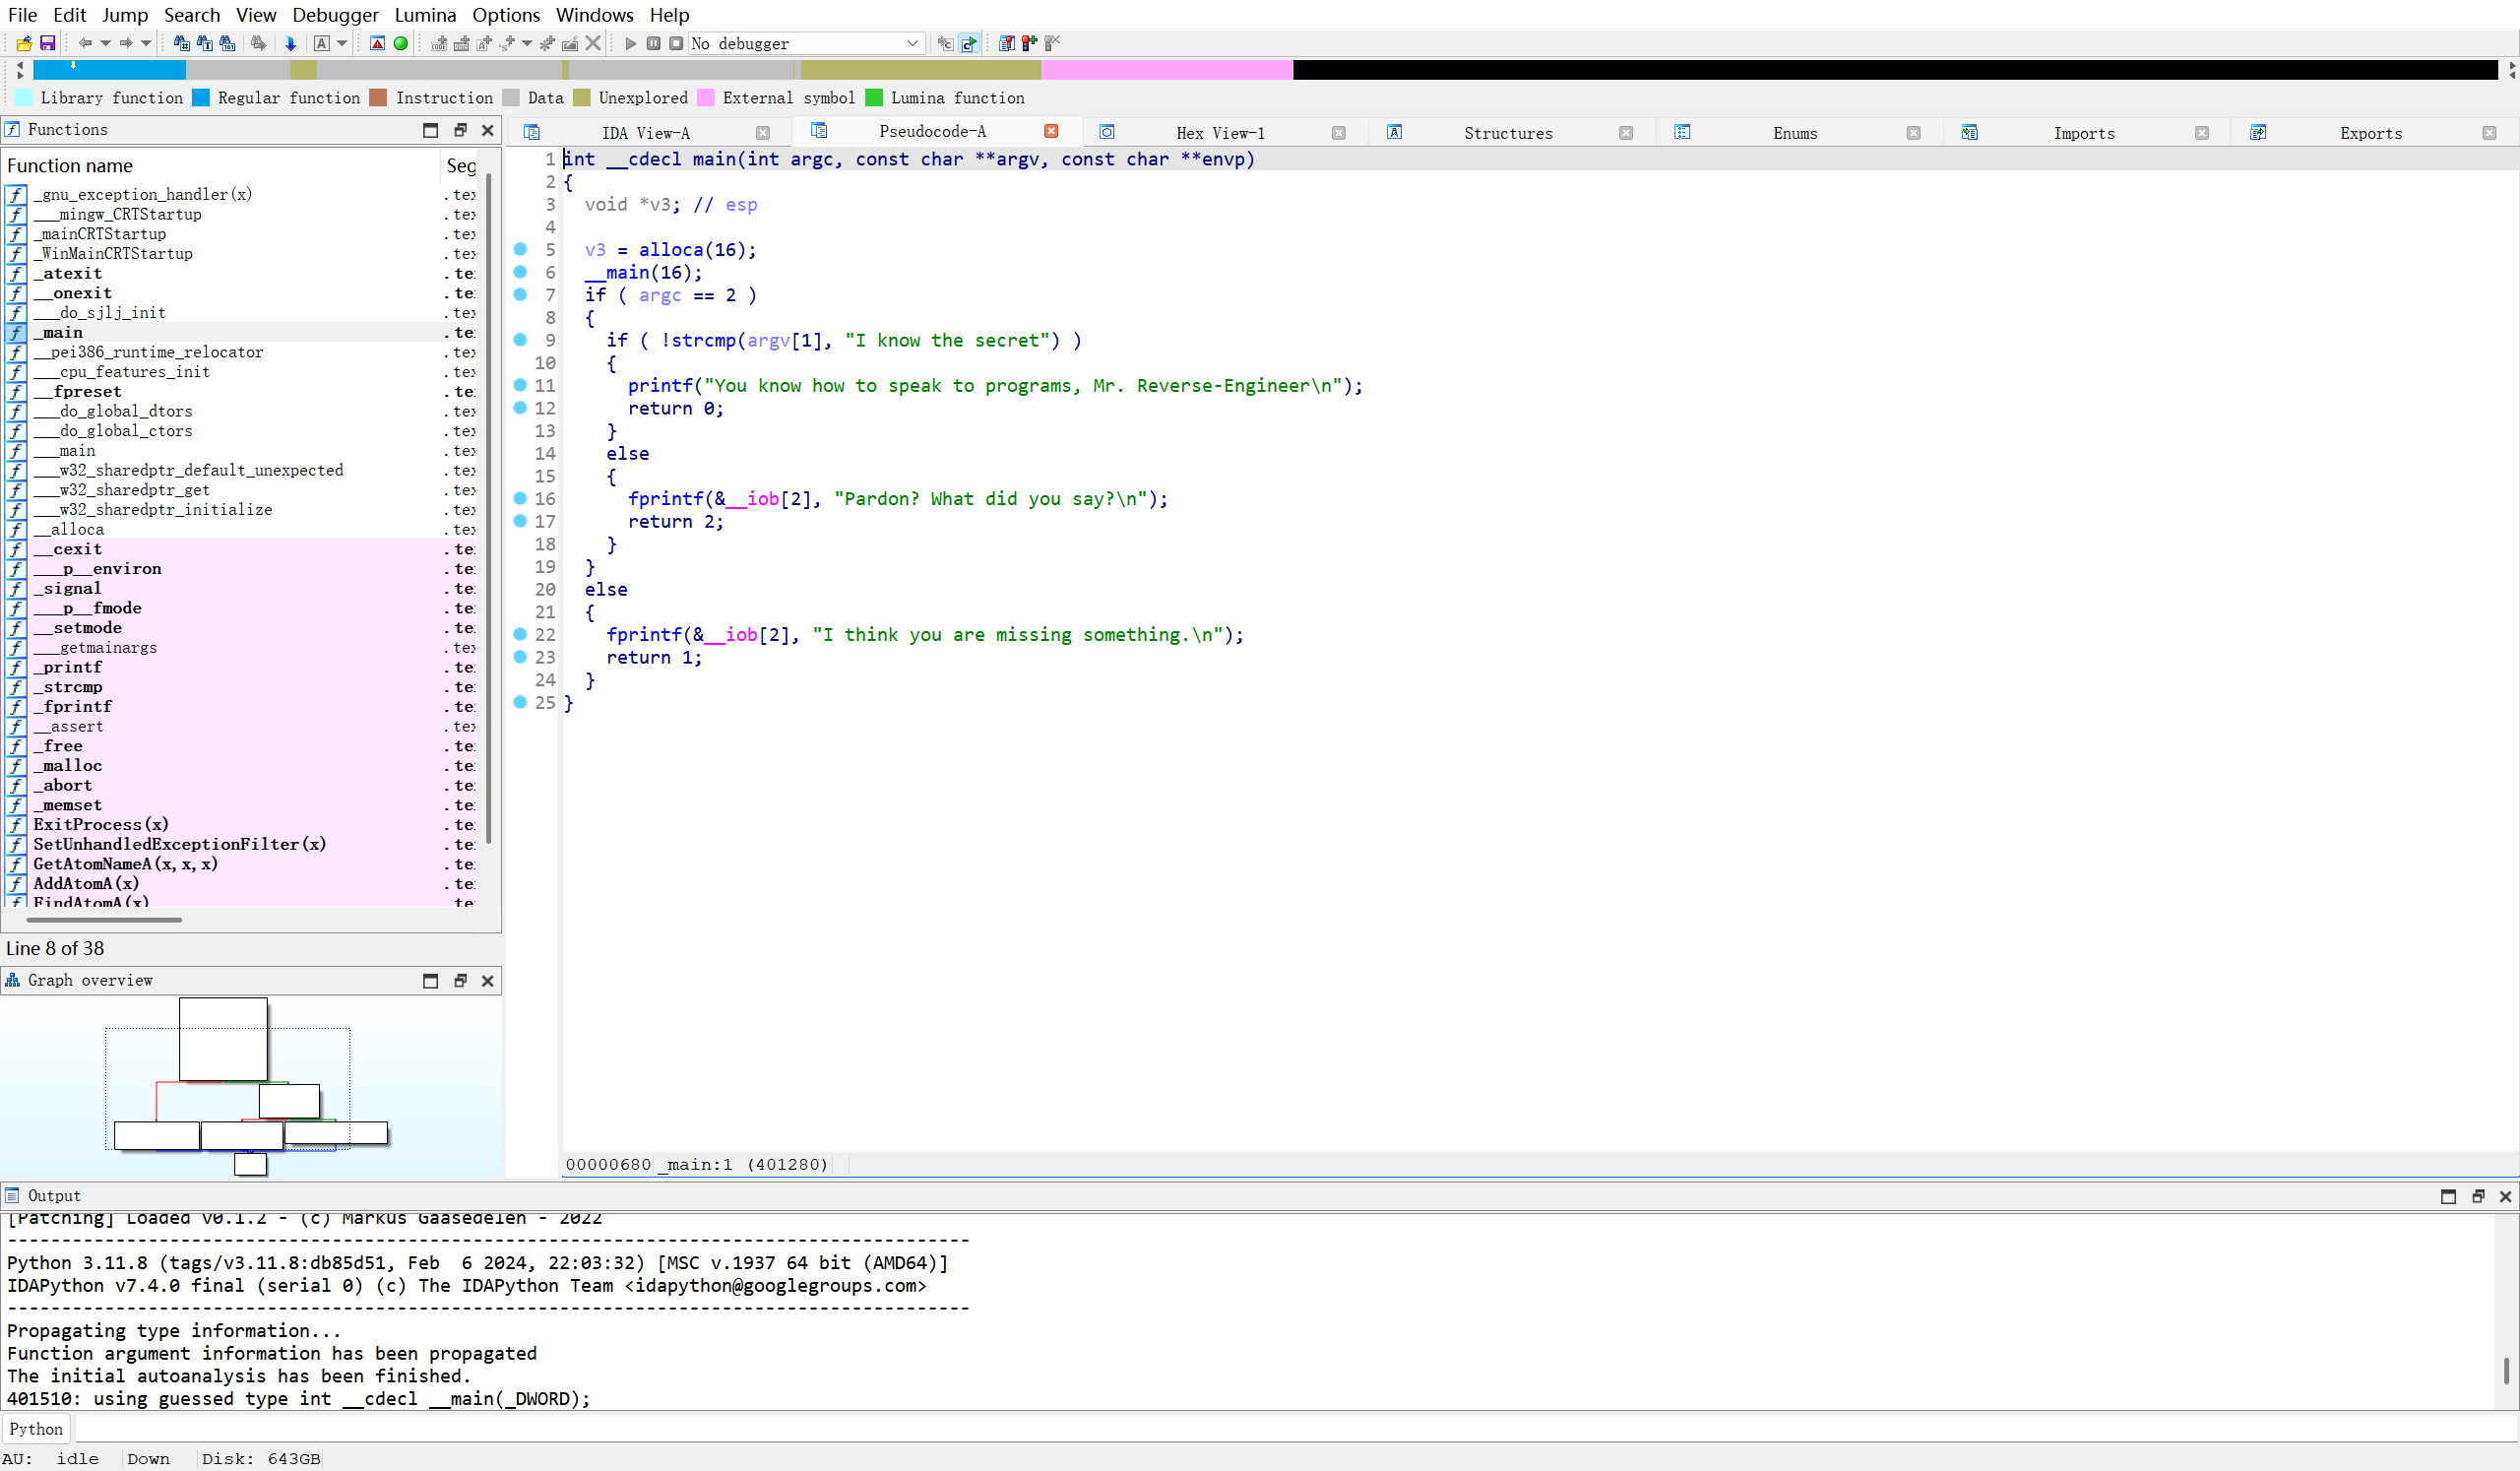The height and width of the screenshot is (1471, 2520).
Task: Click the pink external symbol navigation band
Action: click(1166, 70)
